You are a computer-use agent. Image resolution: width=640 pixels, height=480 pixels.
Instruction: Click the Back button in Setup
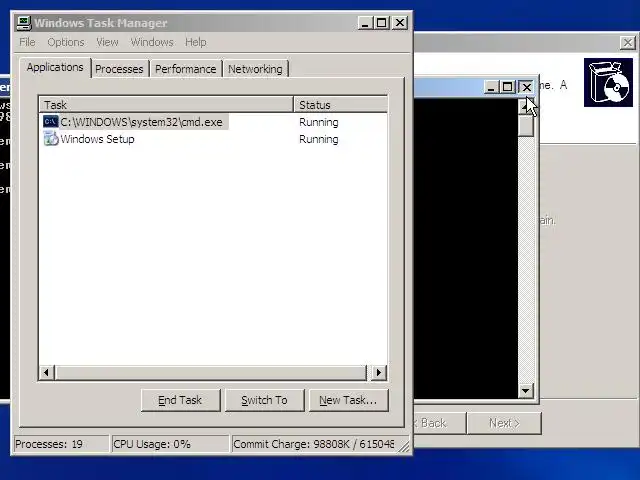click(439, 423)
